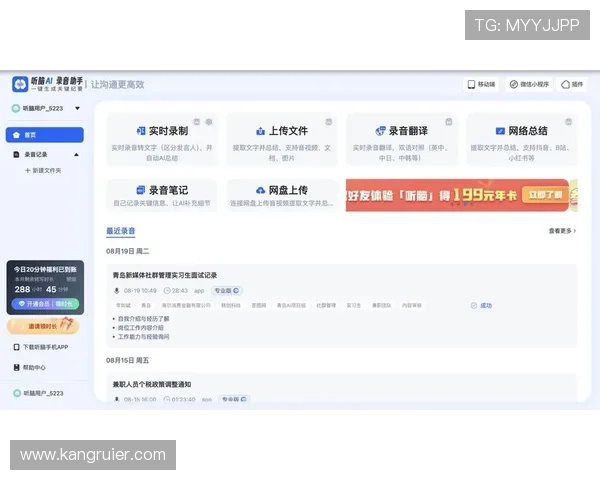
Task: Open the 上传文件 upload card
Action: click(282, 140)
